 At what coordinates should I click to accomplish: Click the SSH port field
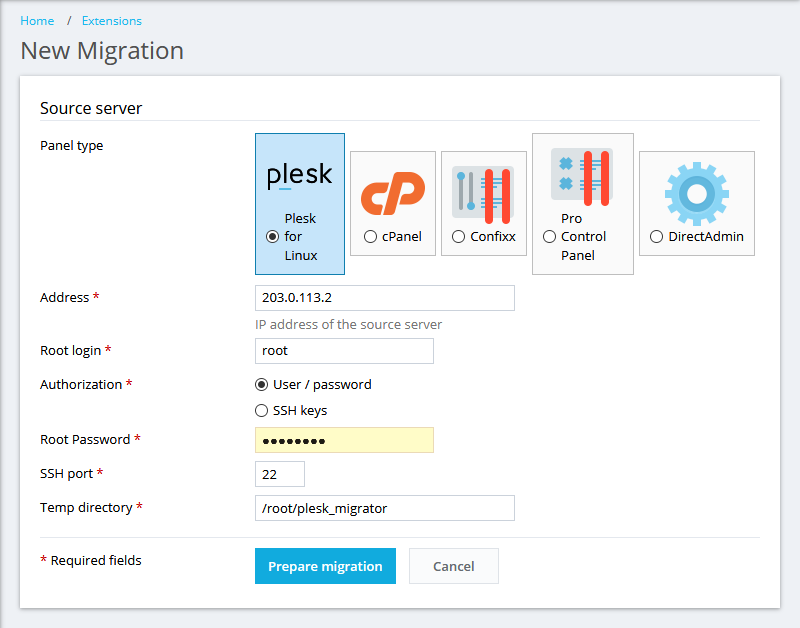tap(280, 474)
